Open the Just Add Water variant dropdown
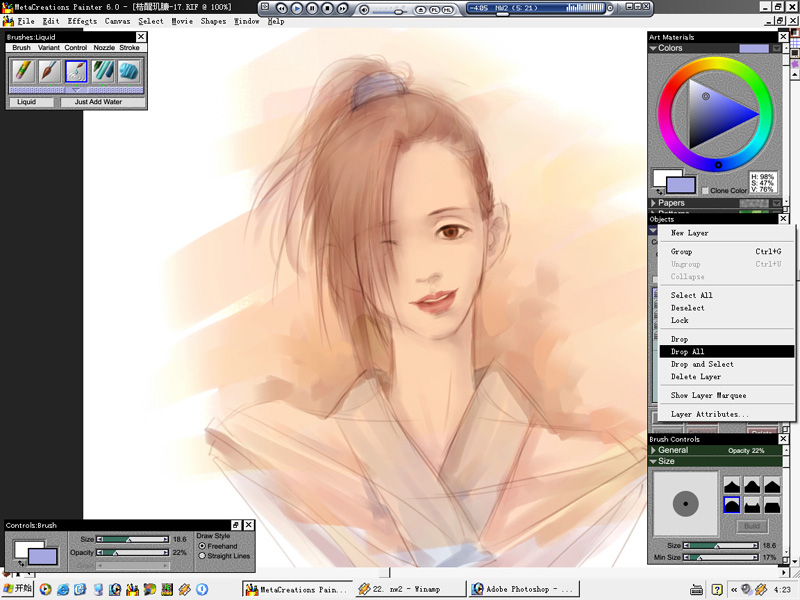The height and width of the screenshot is (600, 800). (x=102, y=102)
